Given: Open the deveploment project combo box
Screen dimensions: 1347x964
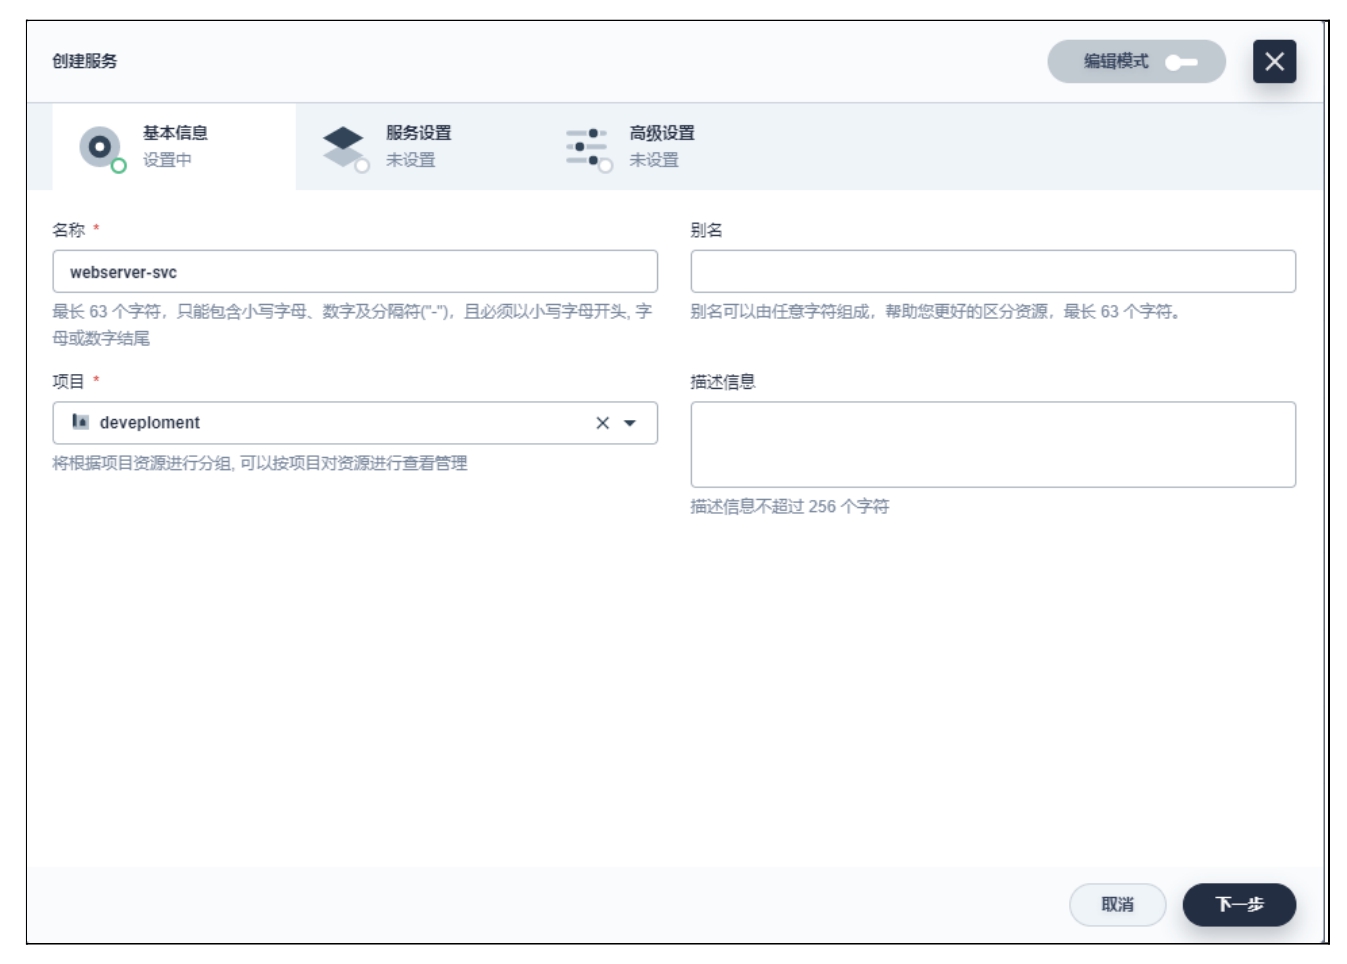Looking at the screenshot, I should point(330,423).
